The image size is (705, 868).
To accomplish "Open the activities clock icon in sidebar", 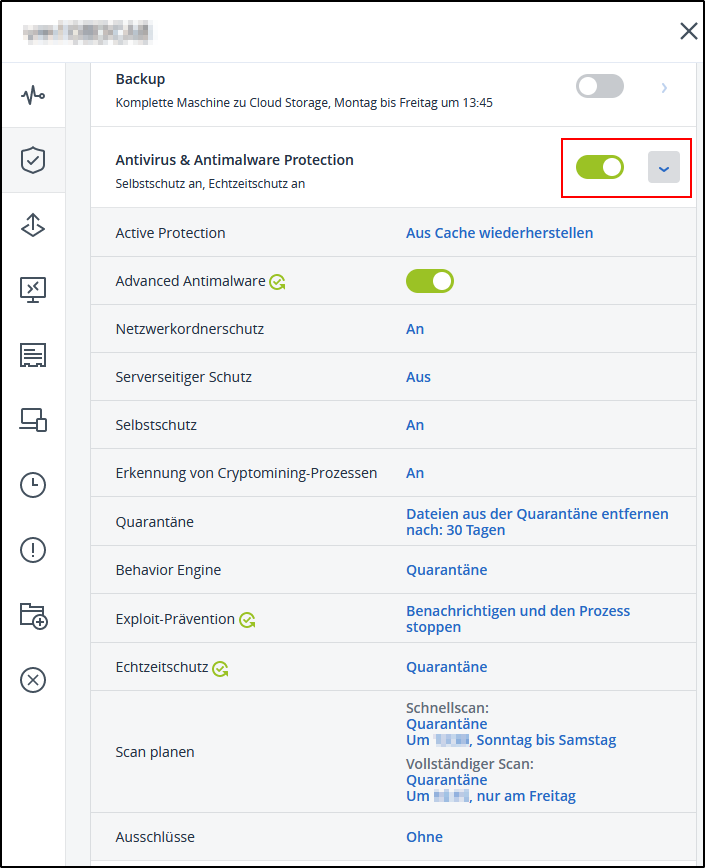I will [33, 485].
